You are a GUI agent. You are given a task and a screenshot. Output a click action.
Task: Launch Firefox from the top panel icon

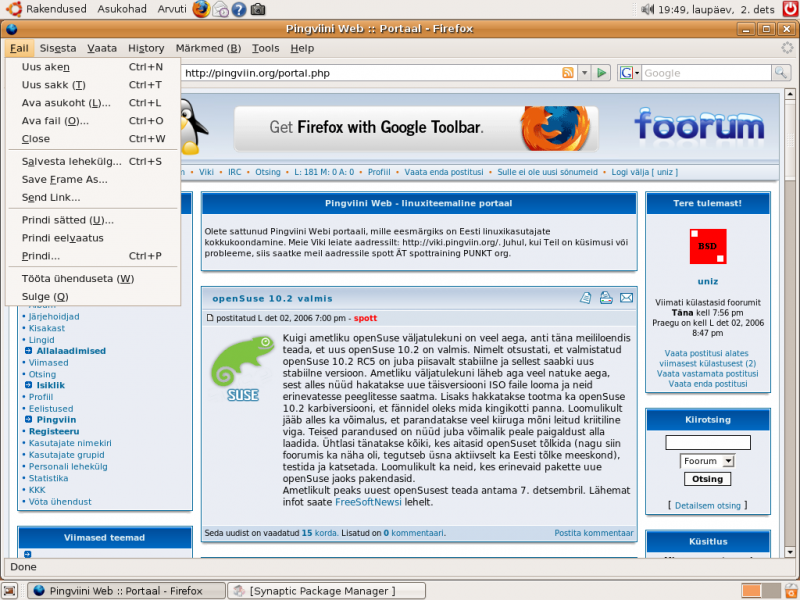tap(201, 9)
